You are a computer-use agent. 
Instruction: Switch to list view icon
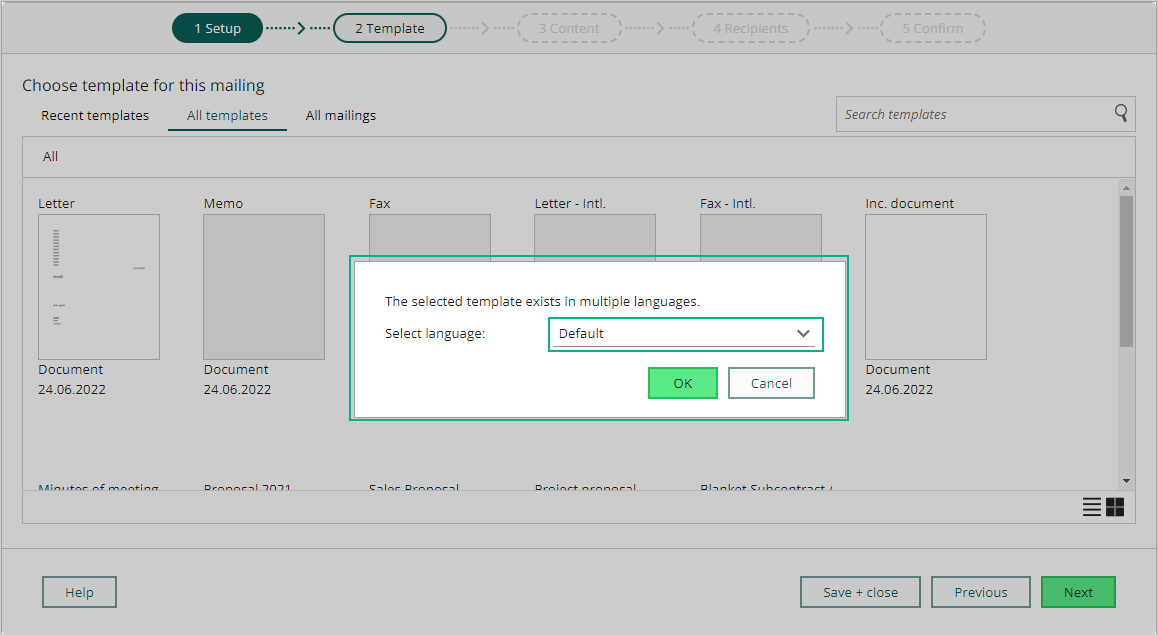click(x=1092, y=507)
